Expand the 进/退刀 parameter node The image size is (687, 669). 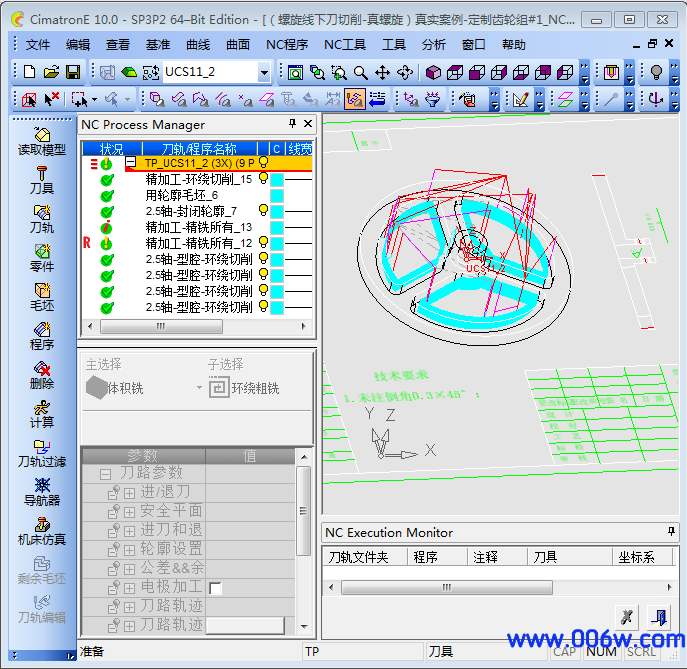129,493
